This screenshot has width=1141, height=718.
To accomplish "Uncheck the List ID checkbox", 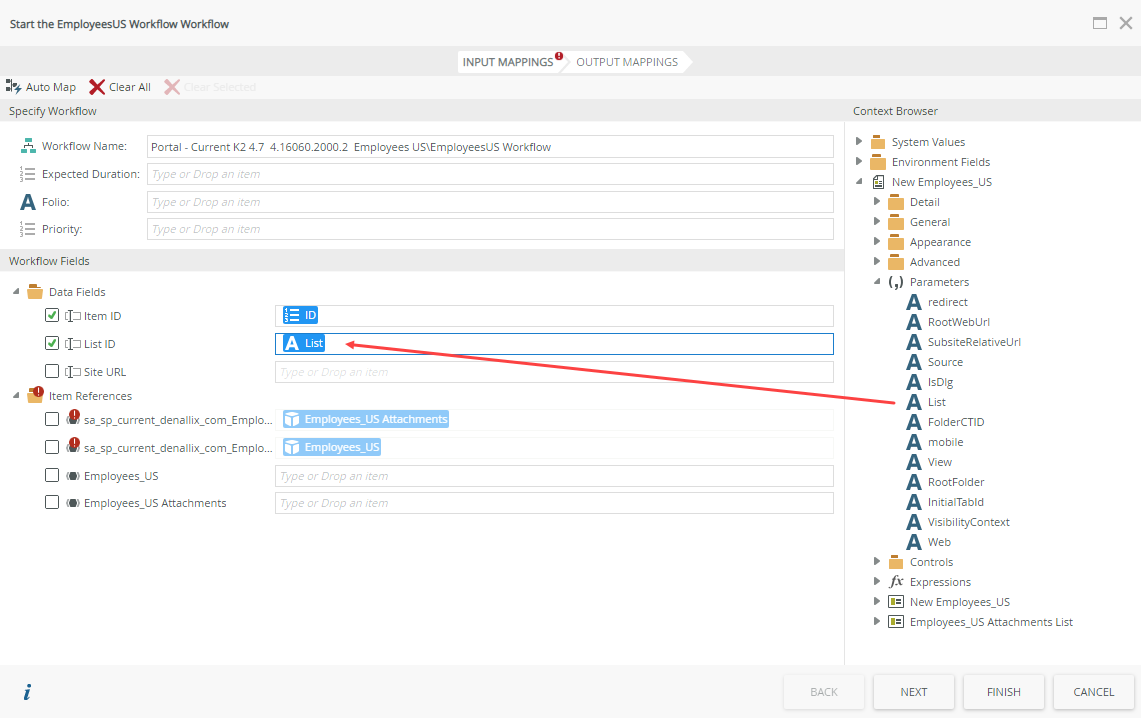I will (x=52, y=344).
